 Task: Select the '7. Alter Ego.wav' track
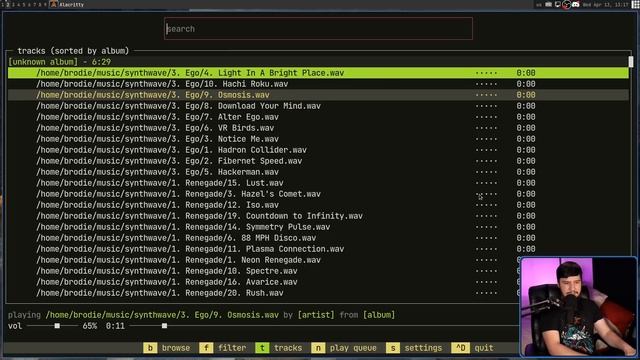click(318, 117)
